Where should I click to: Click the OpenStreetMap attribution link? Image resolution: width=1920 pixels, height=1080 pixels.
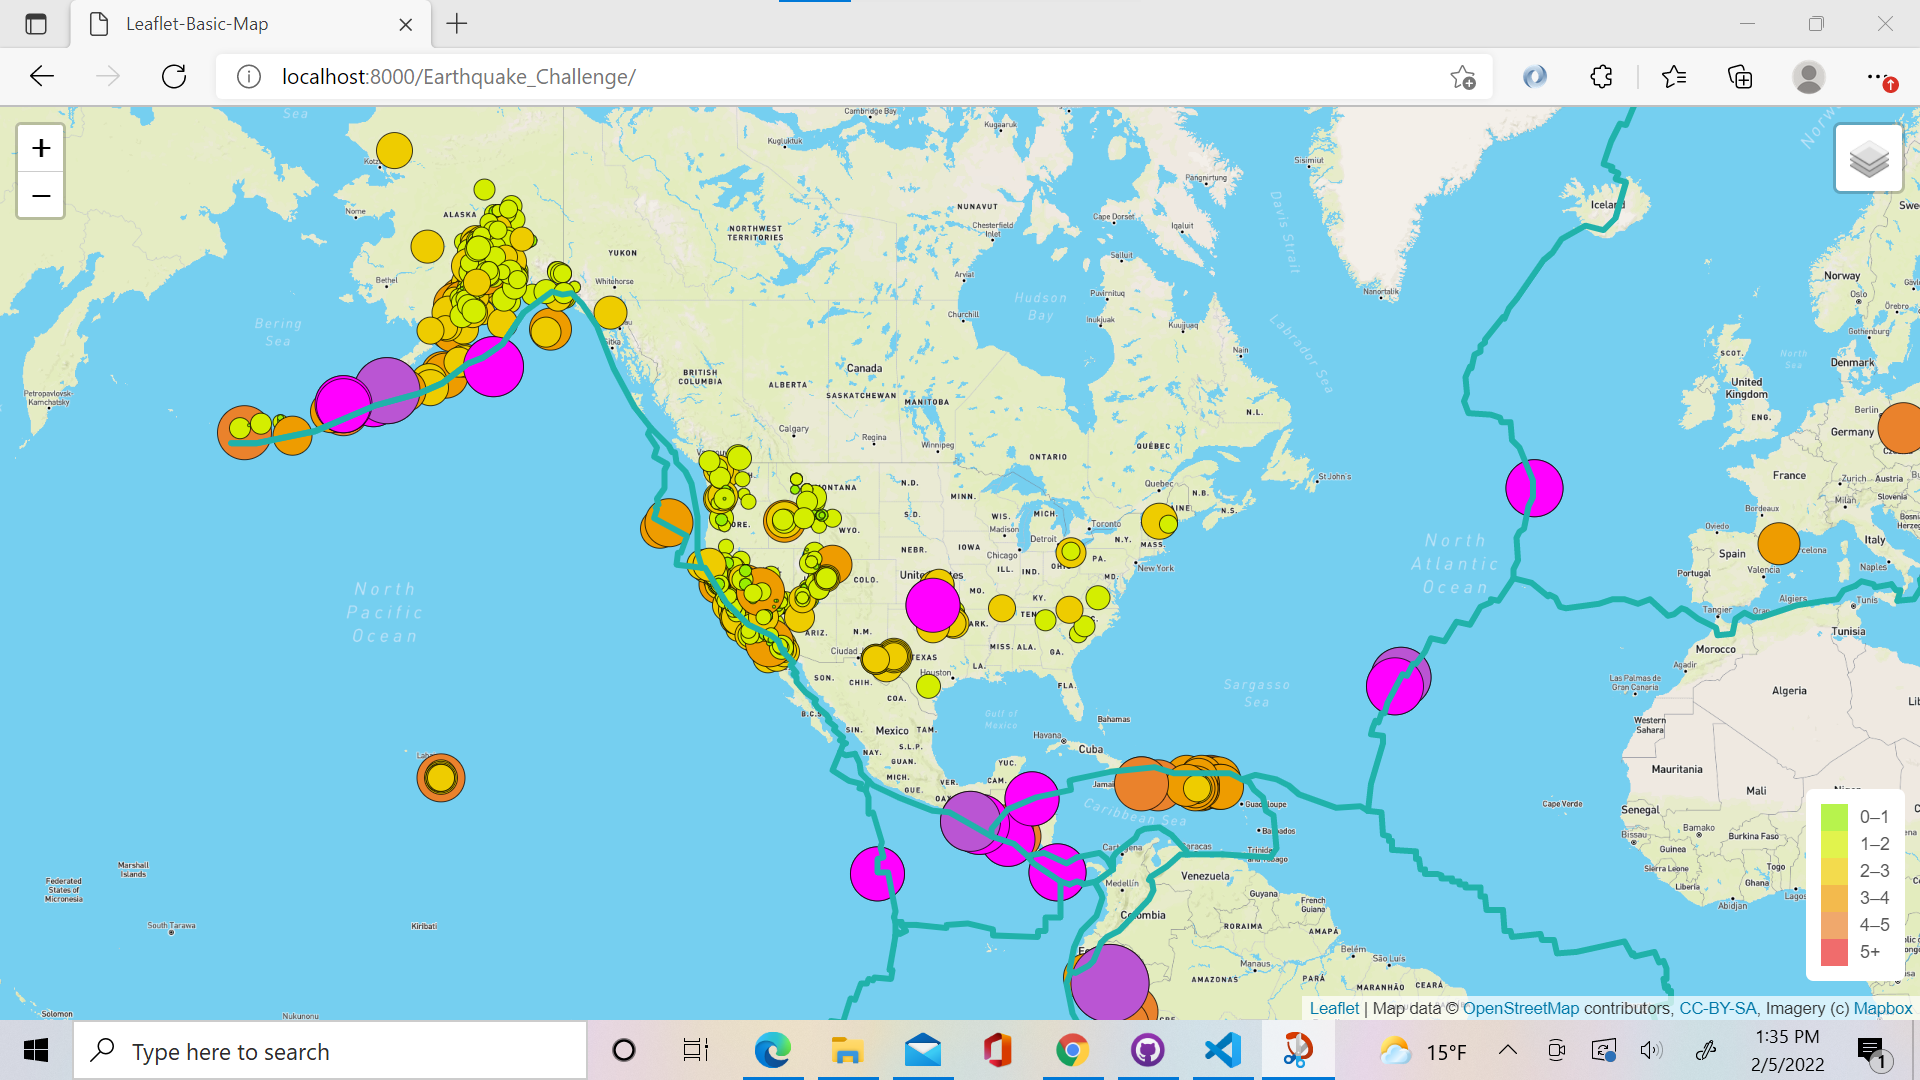(1521, 1008)
